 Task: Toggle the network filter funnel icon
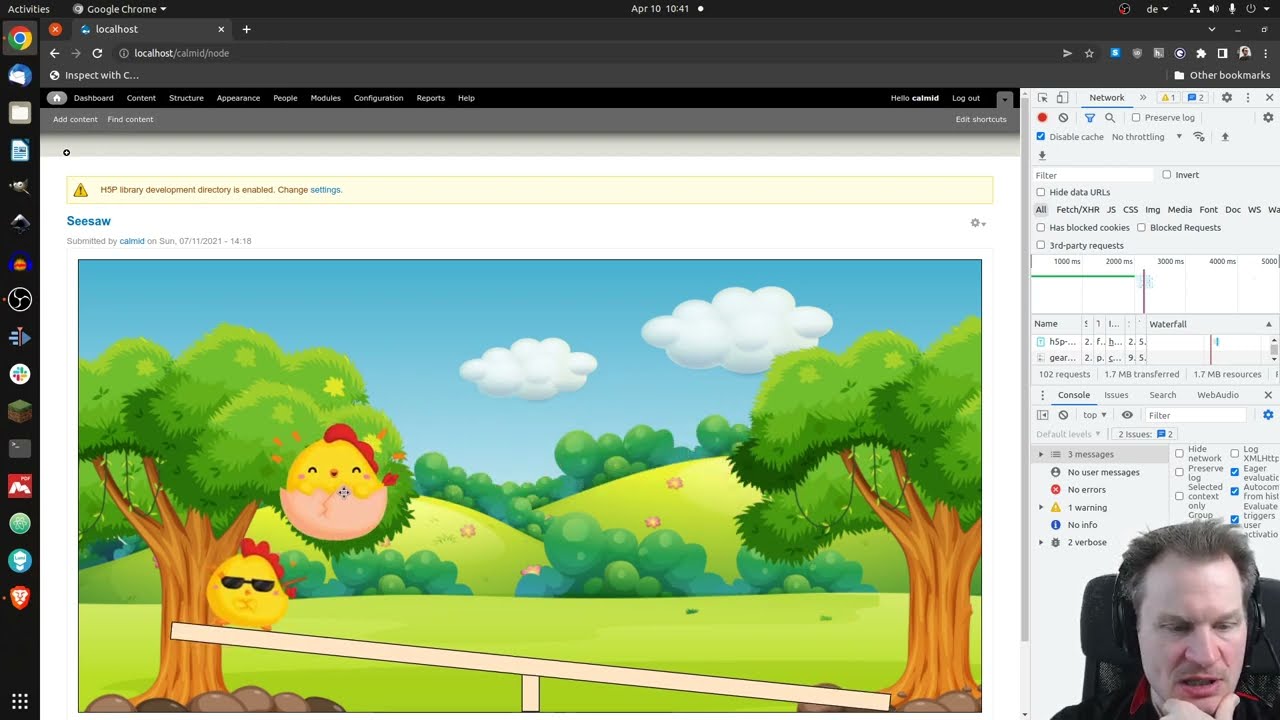point(1090,118)
